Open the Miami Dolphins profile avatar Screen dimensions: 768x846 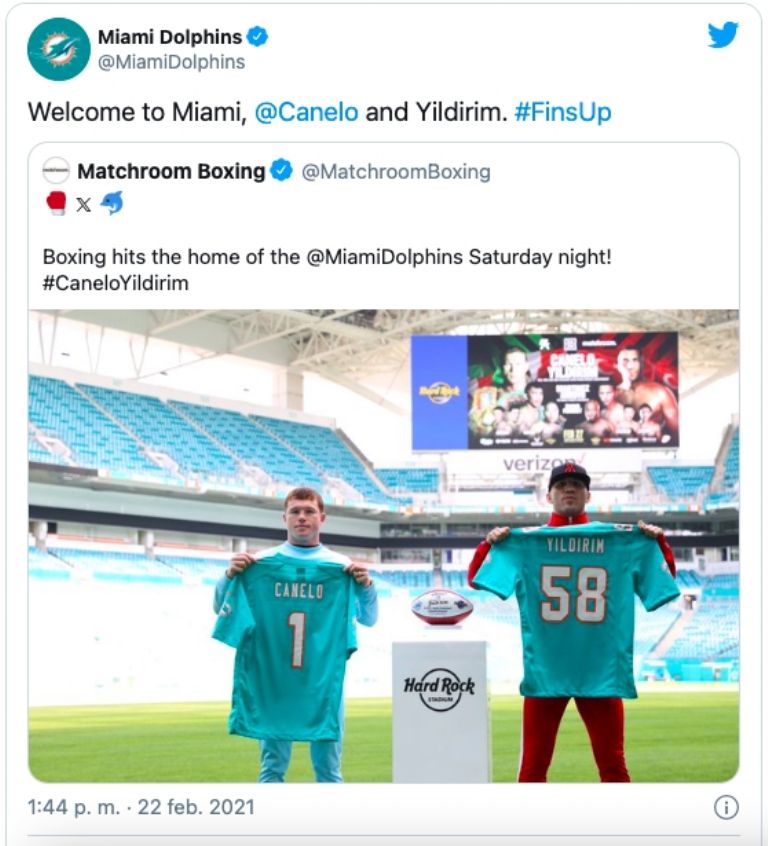[x=59, y=49]
